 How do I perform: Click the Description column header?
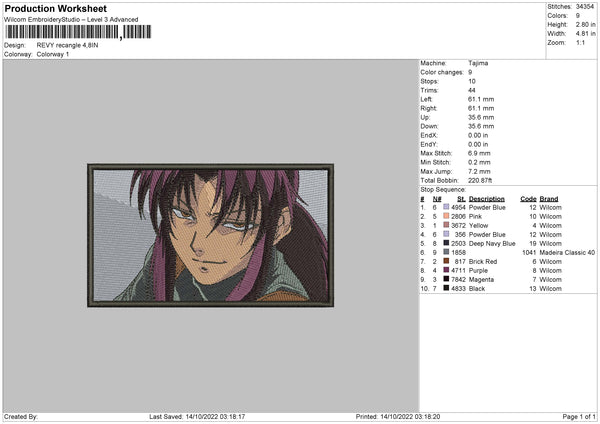(x=487, y=199)
